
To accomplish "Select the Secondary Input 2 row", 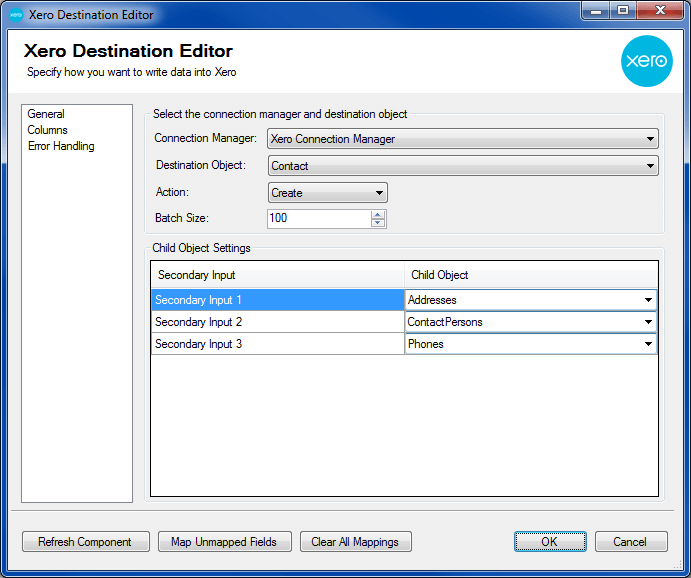I will [x=278, y=322].
